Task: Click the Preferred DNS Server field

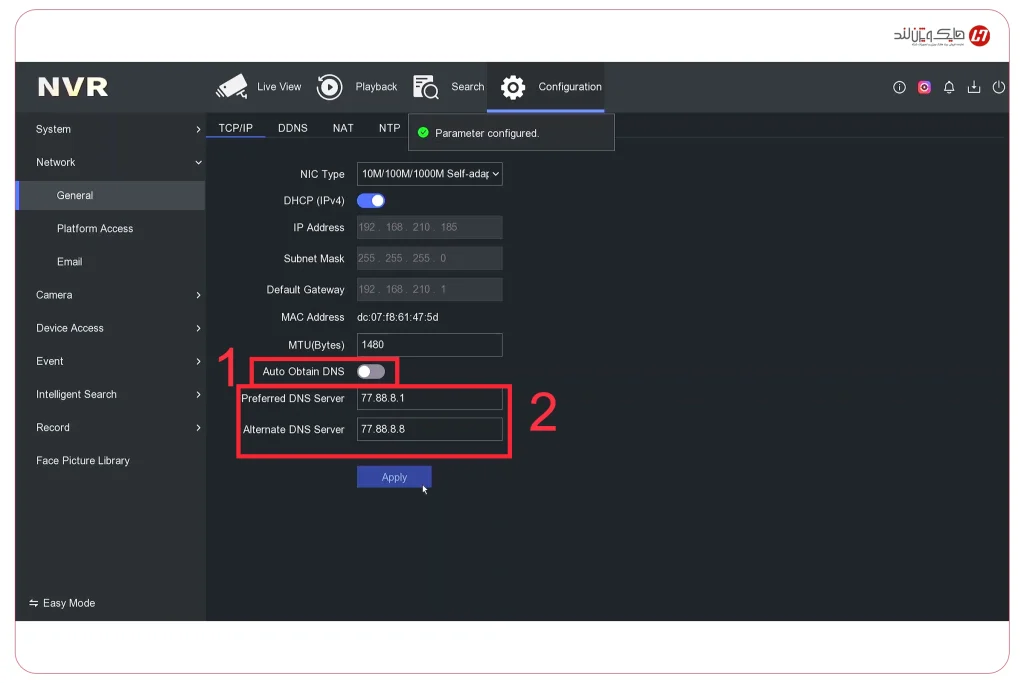Action: [x=429, y=398]
